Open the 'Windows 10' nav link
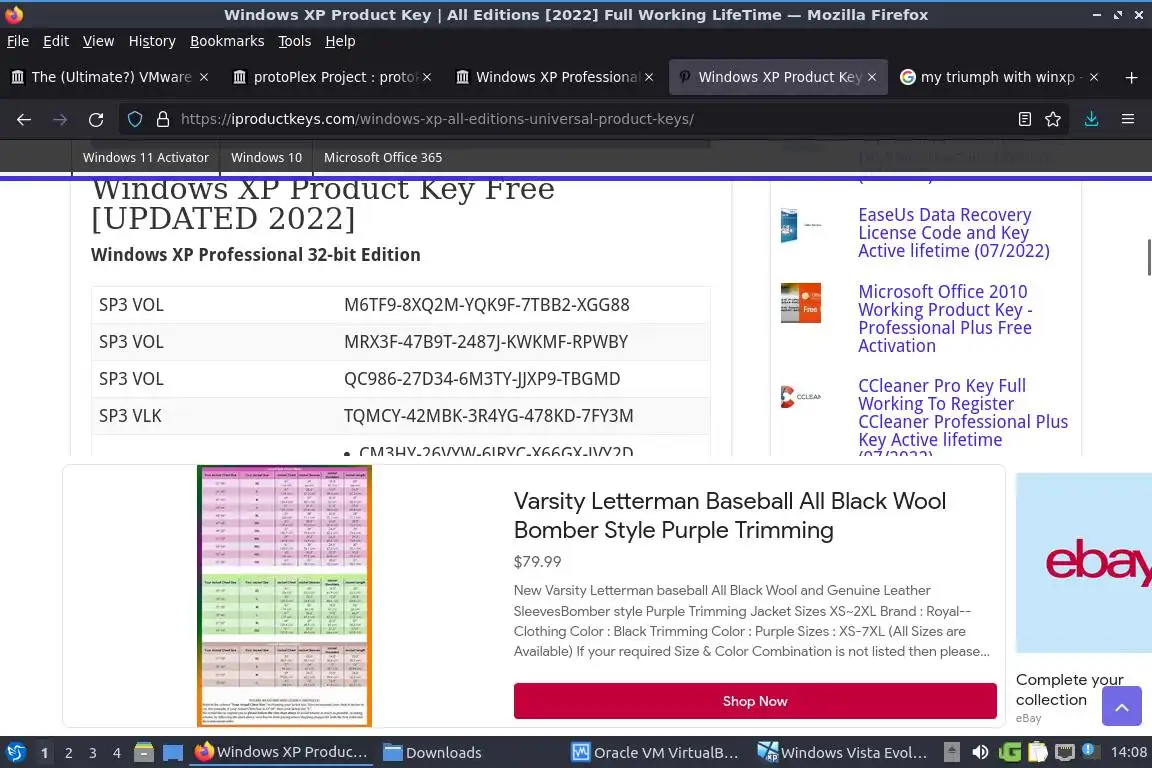 pyautogui.click(x=267, y=157)
